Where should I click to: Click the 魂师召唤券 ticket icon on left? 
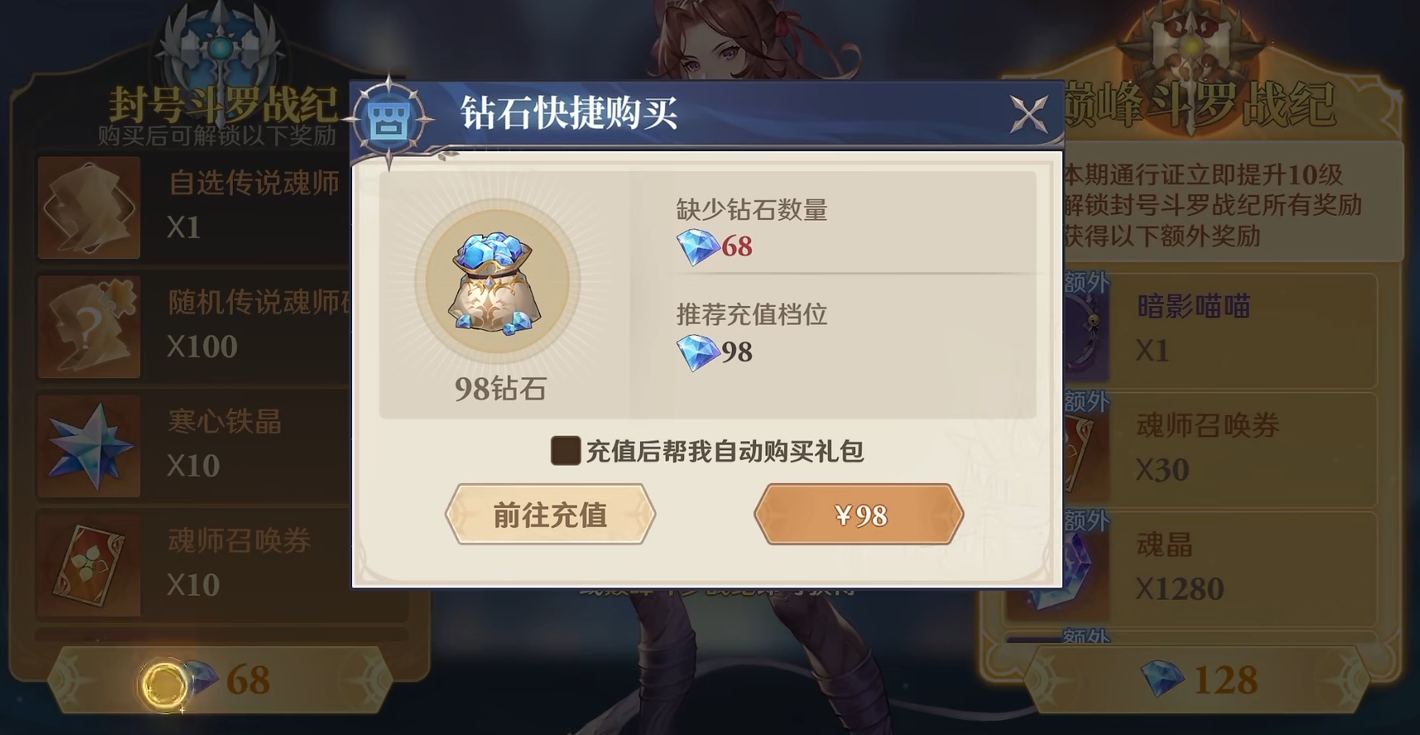pos(88,565)
